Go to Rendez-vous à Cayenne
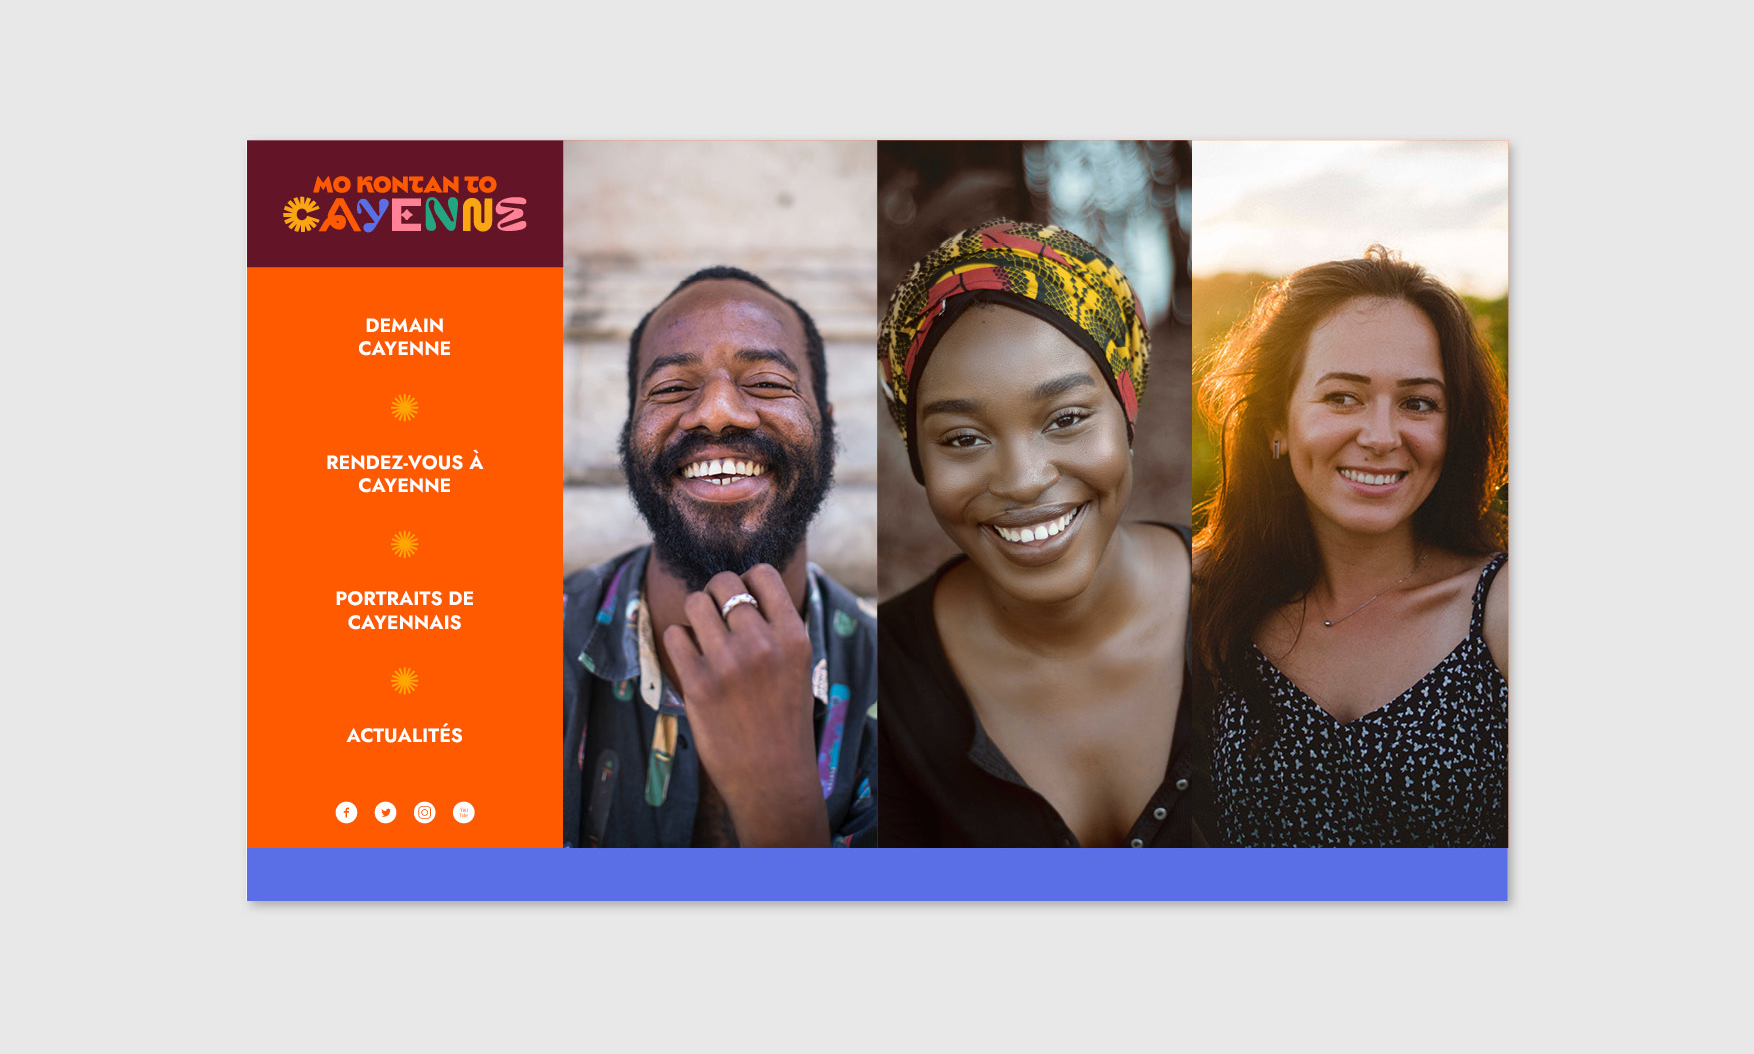 pos(404,474)
